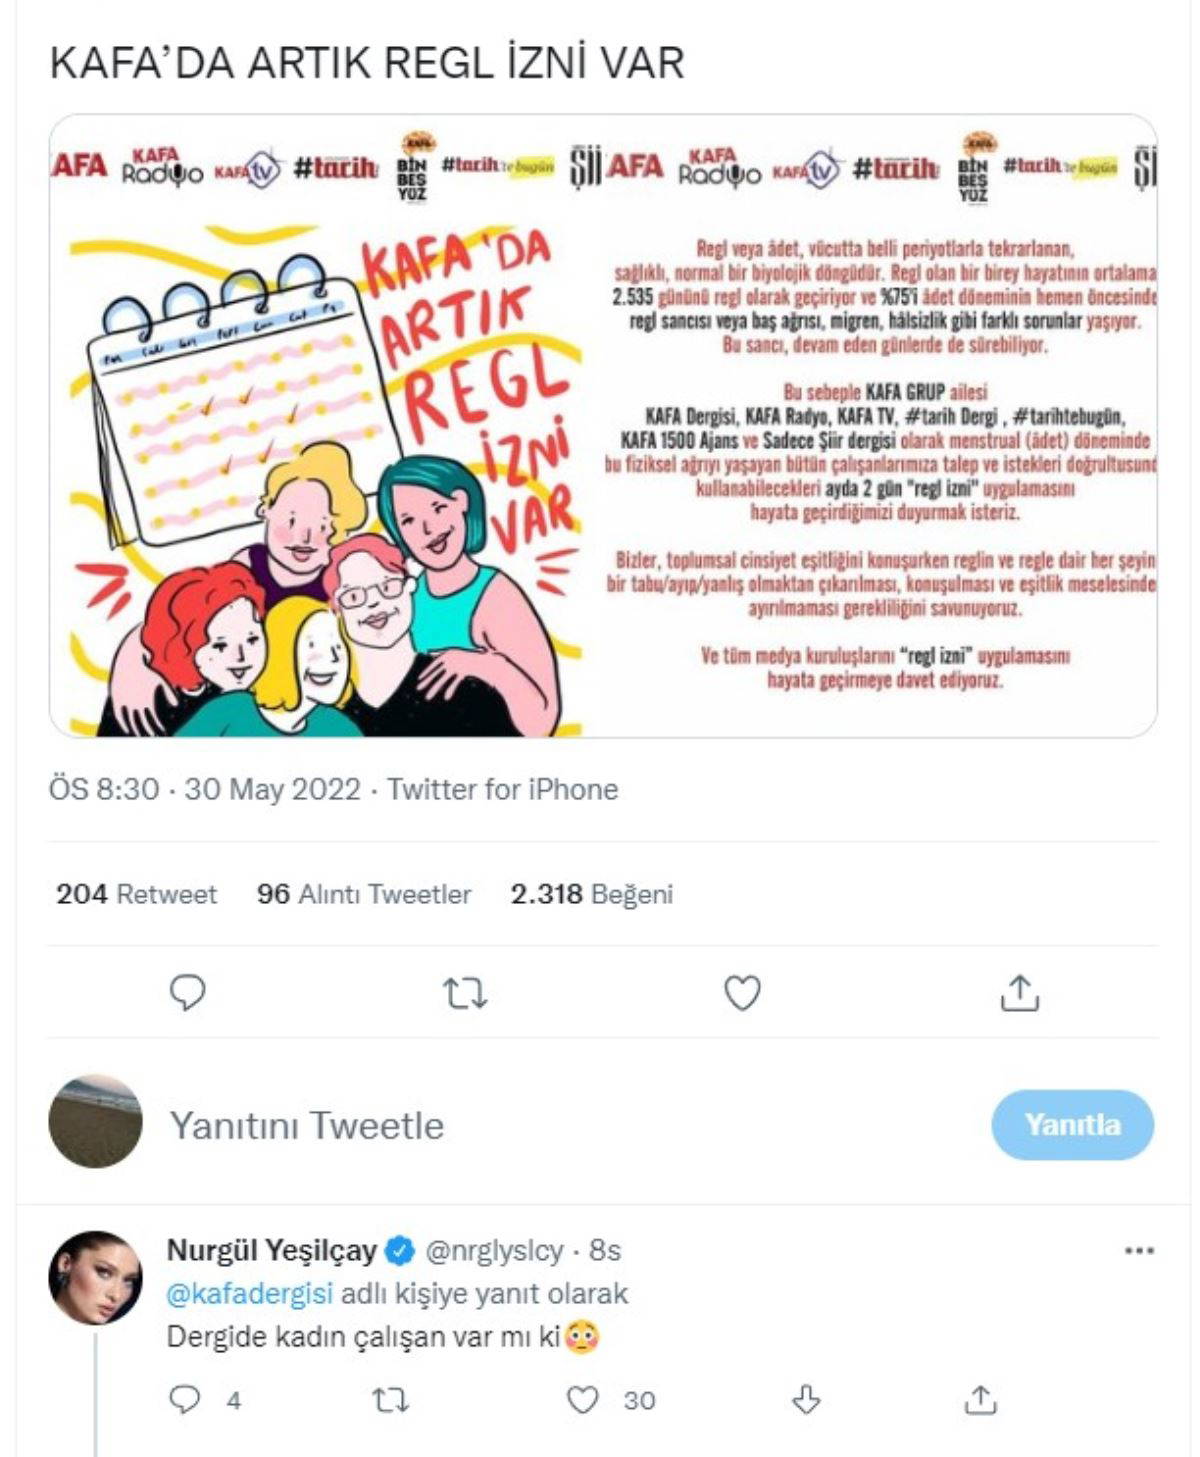Reply to Nurgül Yeşilçay's comment
Viewport: 1200px width, 1457px height.
click(185, 1399)
